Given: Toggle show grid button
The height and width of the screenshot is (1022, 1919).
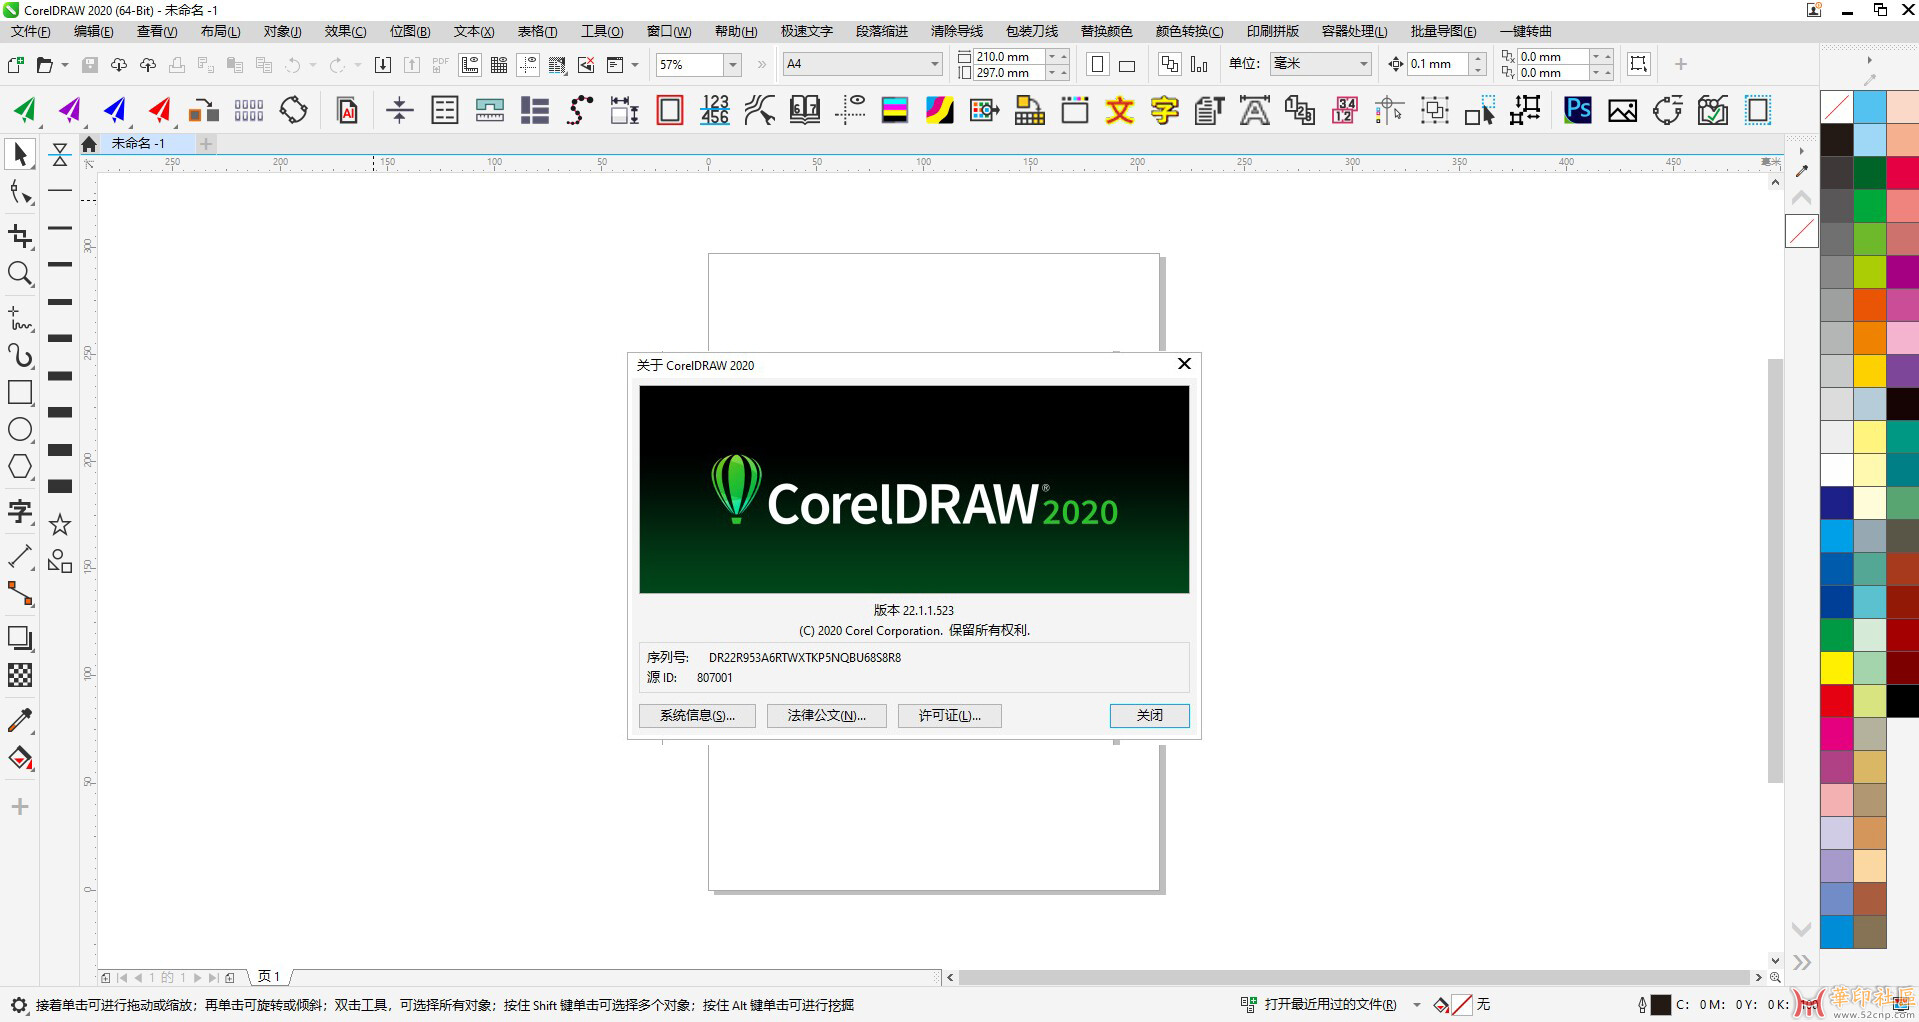Looking at the screenshot, I should [499, 65].
